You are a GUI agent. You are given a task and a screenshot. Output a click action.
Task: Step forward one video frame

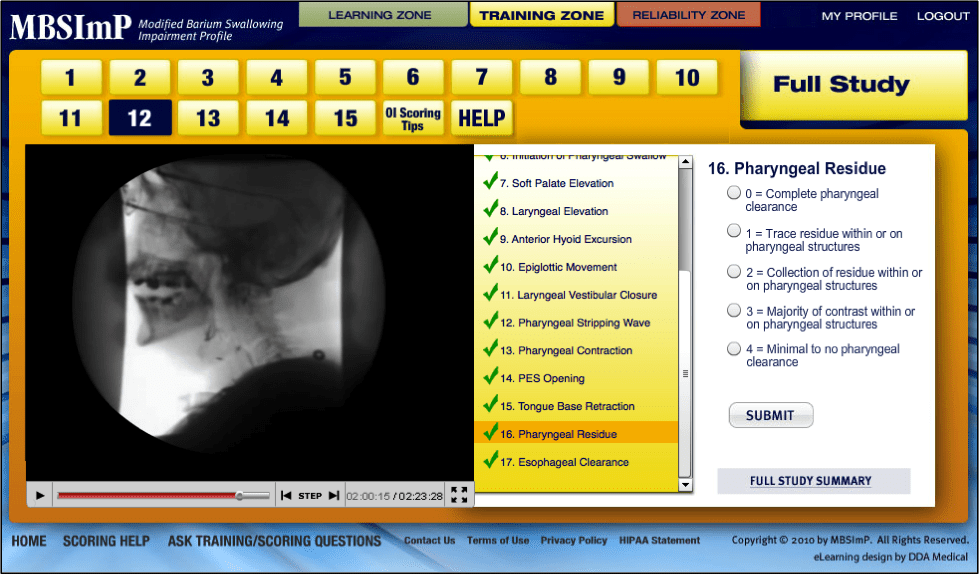[x=334, y=495]
